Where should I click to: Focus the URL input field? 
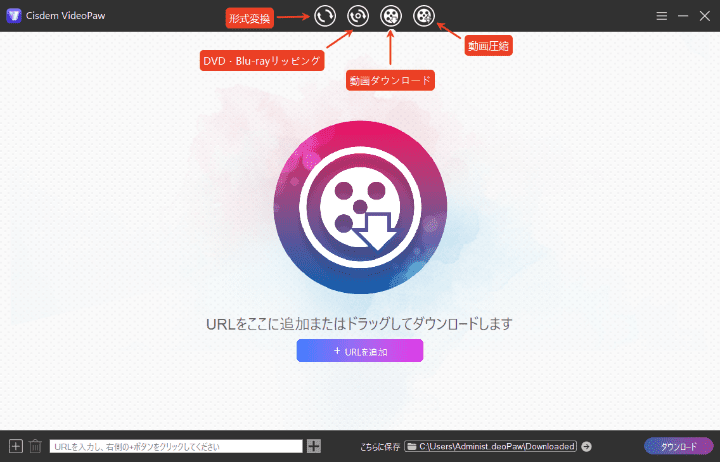(x=176, y=446)
